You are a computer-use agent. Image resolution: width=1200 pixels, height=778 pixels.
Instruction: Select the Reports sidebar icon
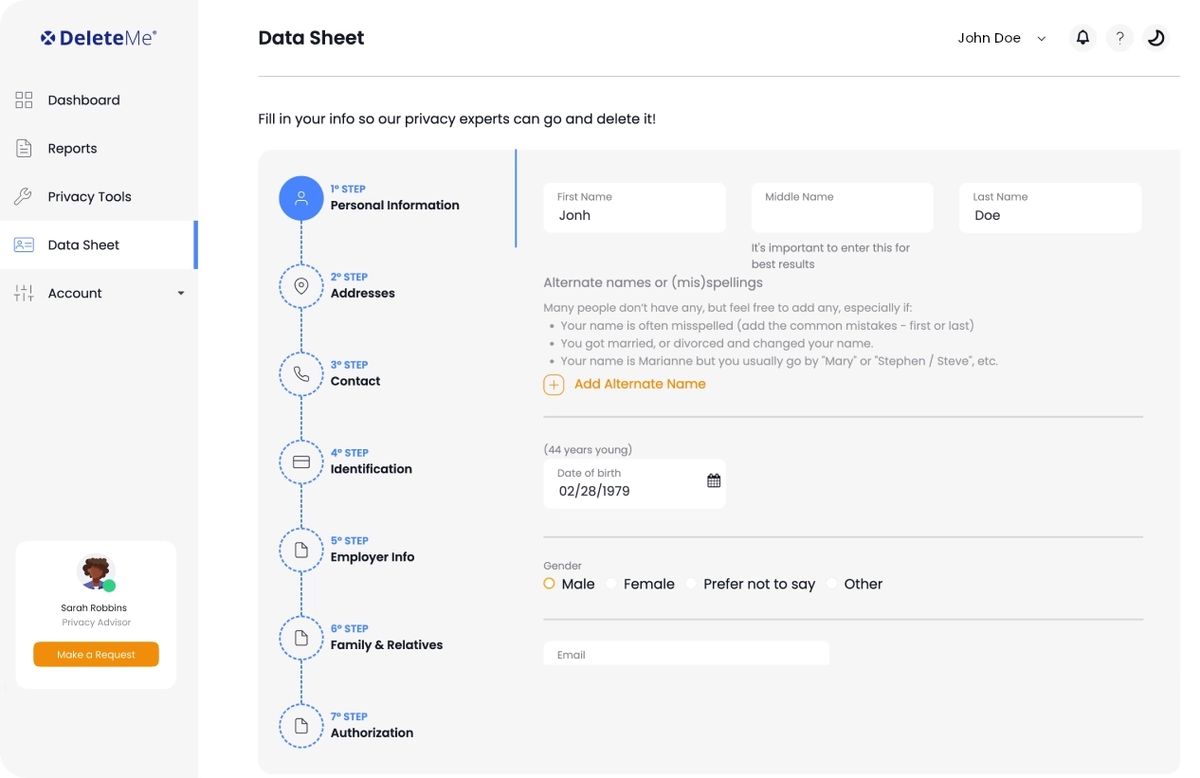point(24,147)
